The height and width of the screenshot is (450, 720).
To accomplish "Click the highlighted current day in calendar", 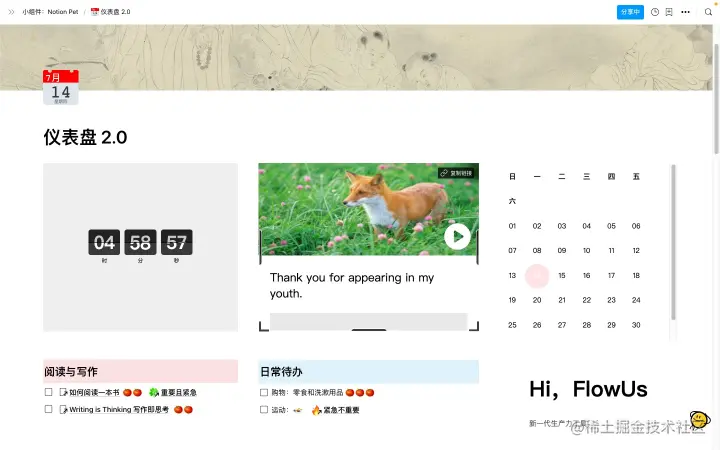I will [x=537, y=276].
